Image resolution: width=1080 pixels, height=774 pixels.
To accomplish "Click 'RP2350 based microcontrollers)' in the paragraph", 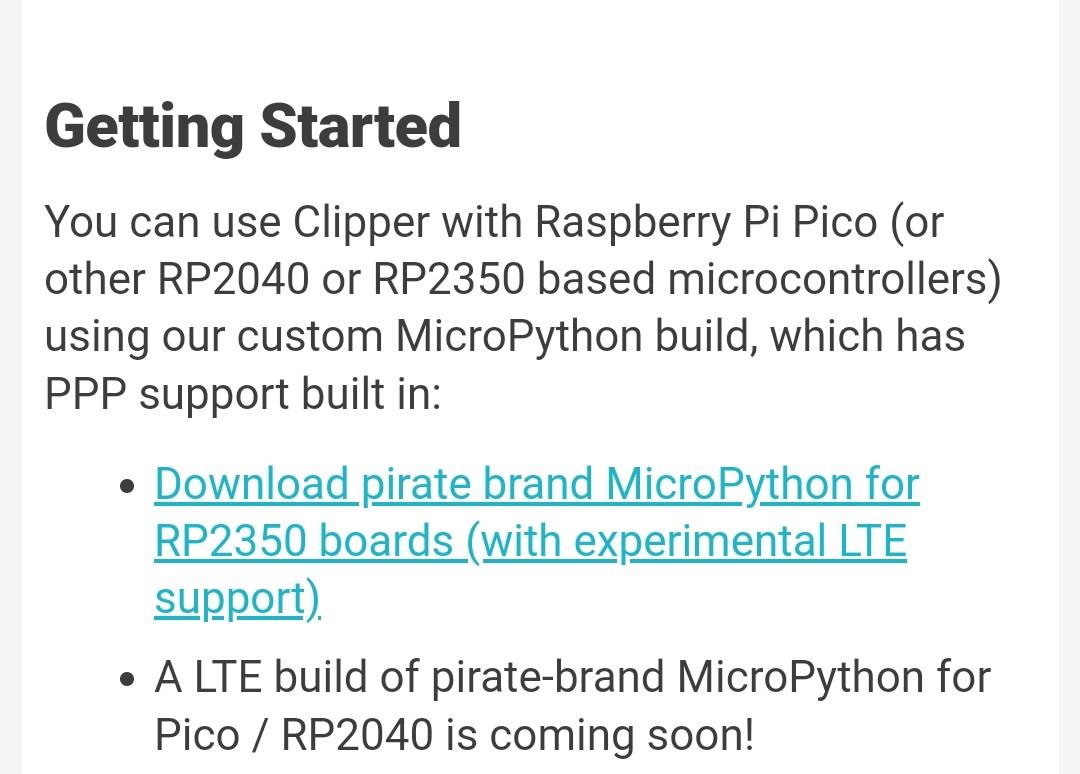I will (687, 280).
